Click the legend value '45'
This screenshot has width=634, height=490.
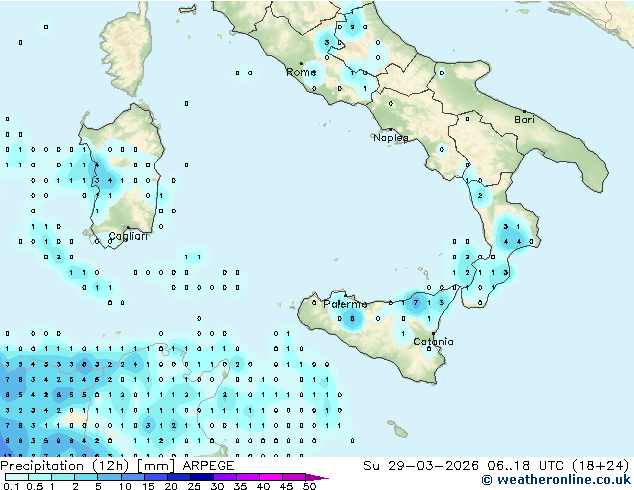tap(286, 486)
